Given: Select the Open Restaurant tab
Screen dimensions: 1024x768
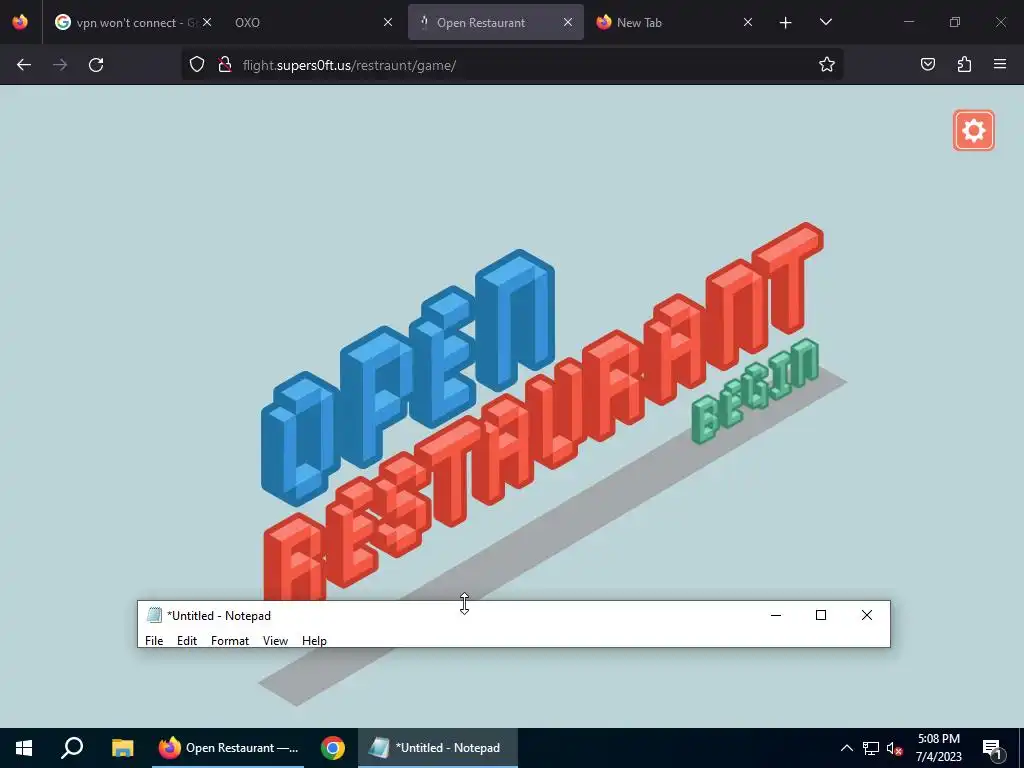Looking at the screenshot, I should (x=496, y=22).
